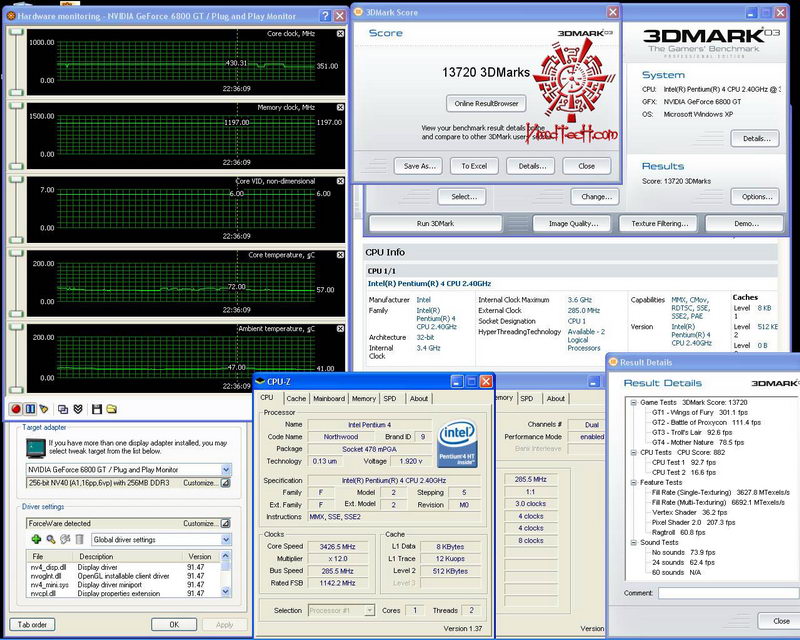Click the trash can icon in Driver settings
Viewport: 800px width, 640px height.
coord(79,539)
